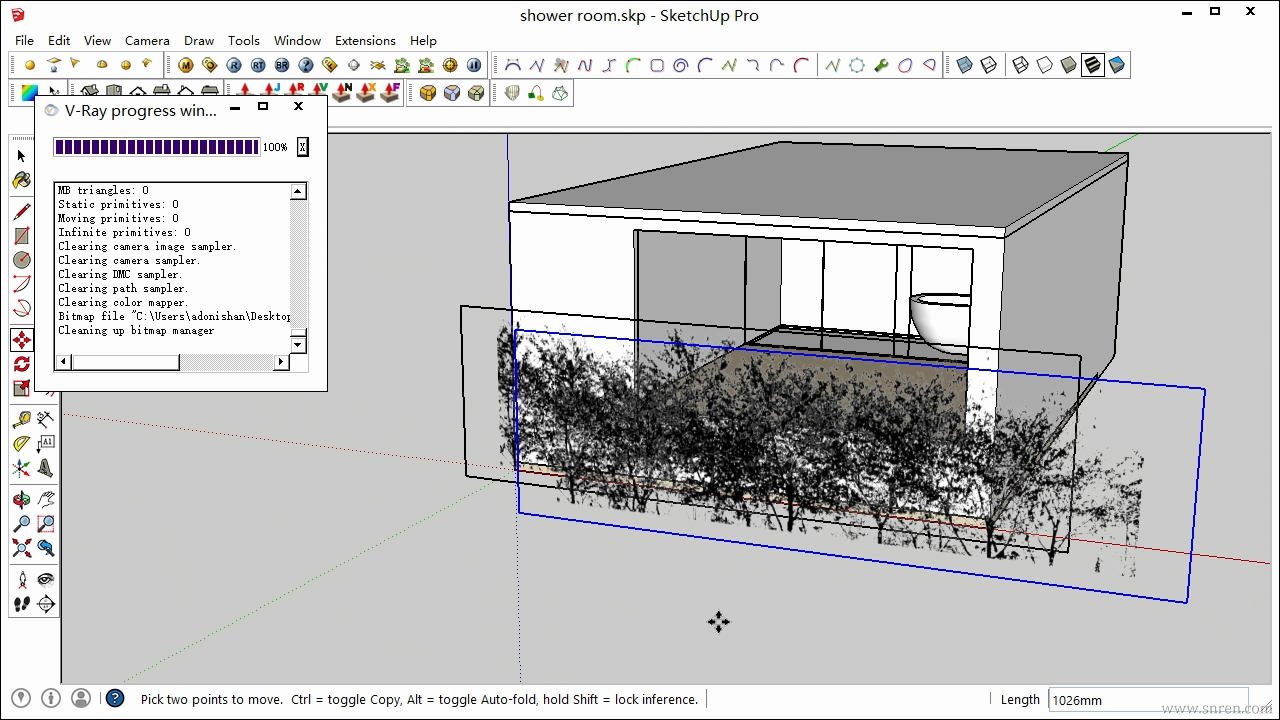Activate the Zoom Extents tool
The height and width of the screenshot is (720, 1280).
[21, 548]
